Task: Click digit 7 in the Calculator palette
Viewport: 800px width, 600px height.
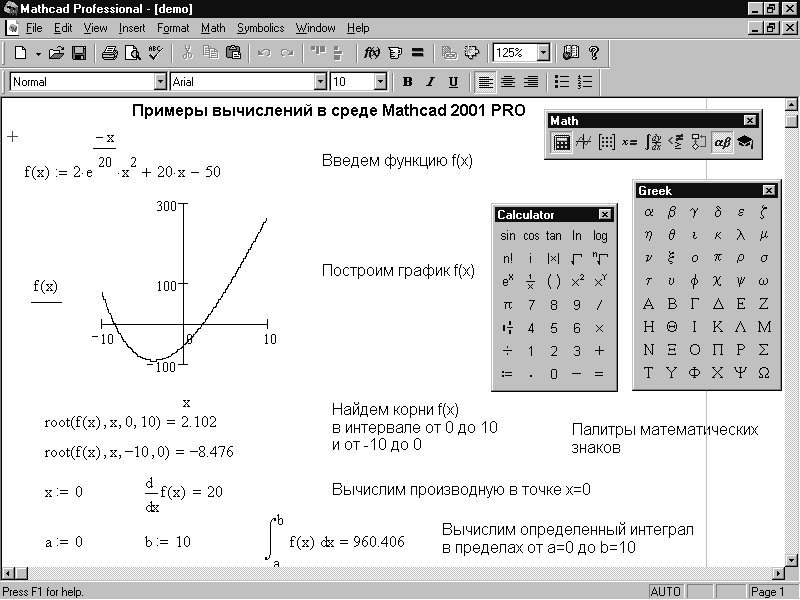Action: pos(531,305)
